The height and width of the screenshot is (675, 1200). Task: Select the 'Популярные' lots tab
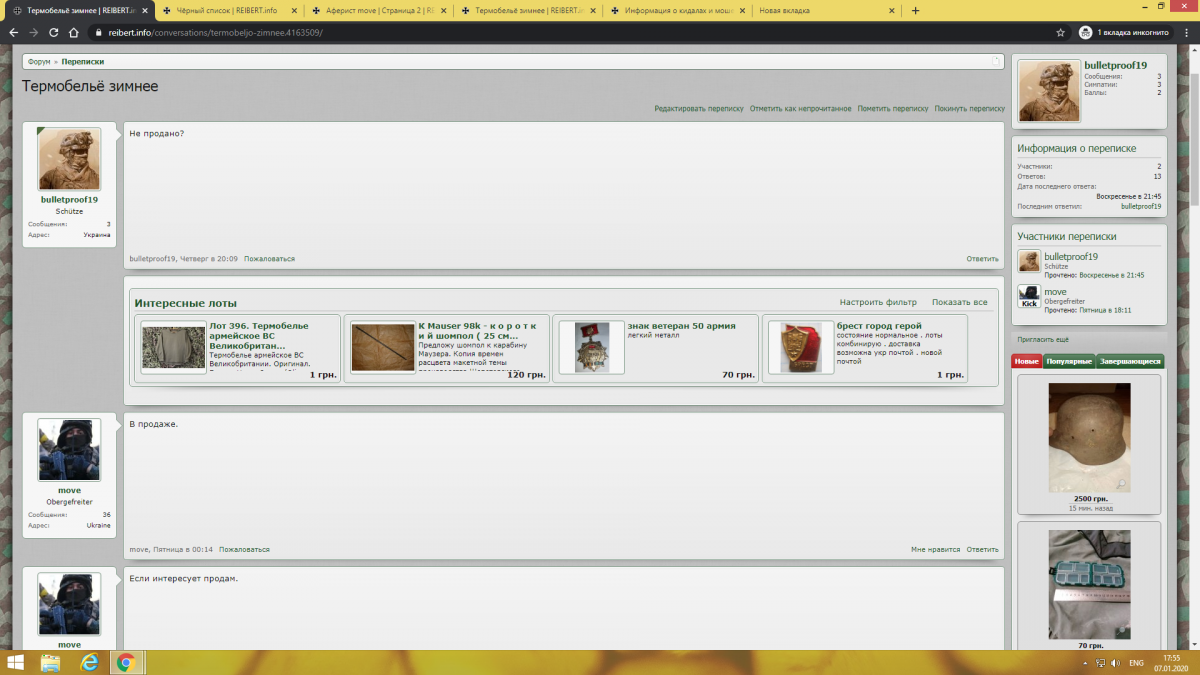coord(1069,361)
